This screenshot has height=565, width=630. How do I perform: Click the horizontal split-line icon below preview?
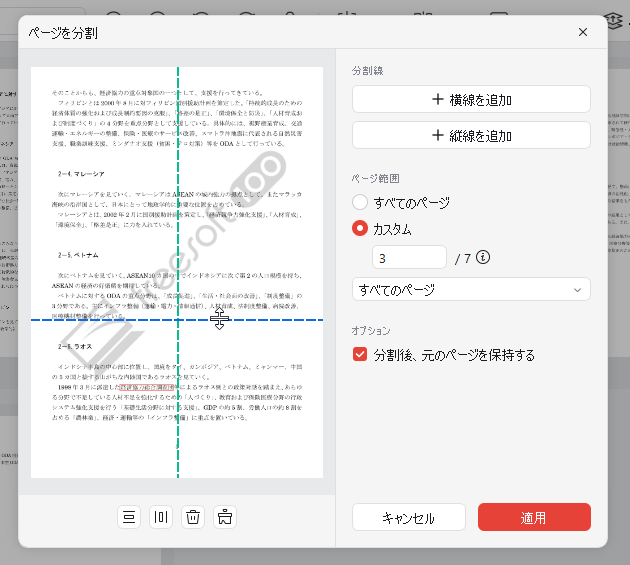point(129,517)
